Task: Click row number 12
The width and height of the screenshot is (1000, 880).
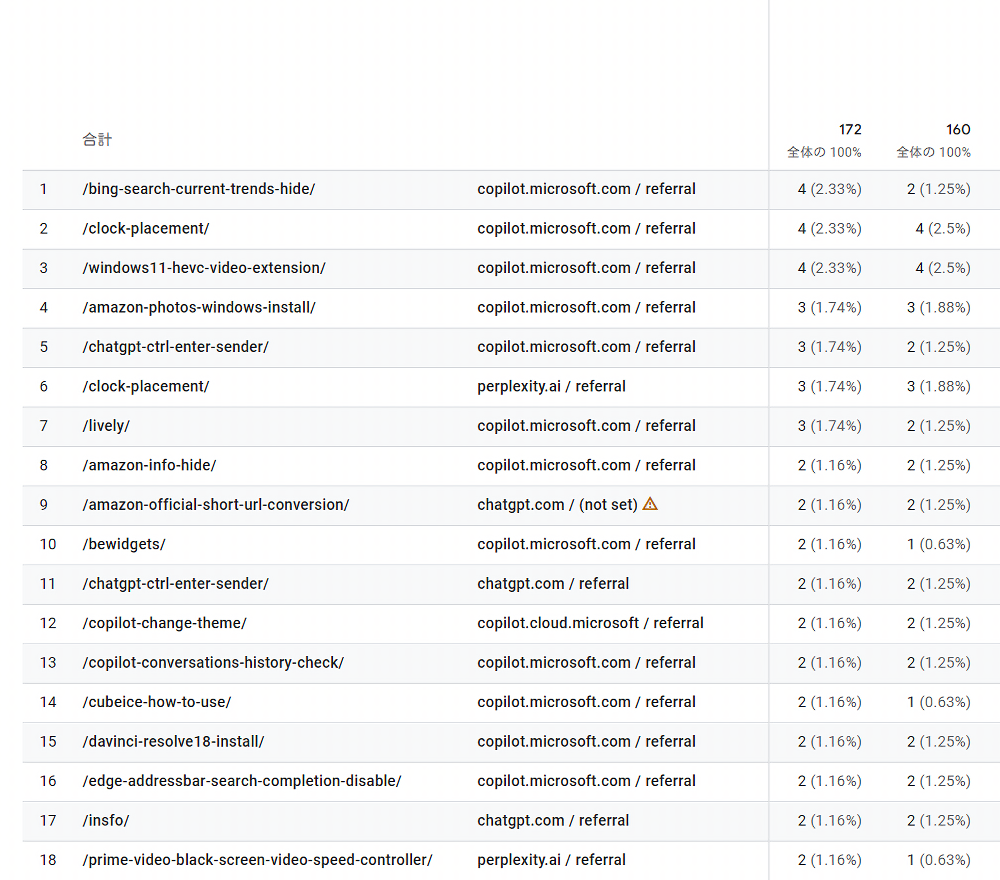Action: tap(48, 623)
